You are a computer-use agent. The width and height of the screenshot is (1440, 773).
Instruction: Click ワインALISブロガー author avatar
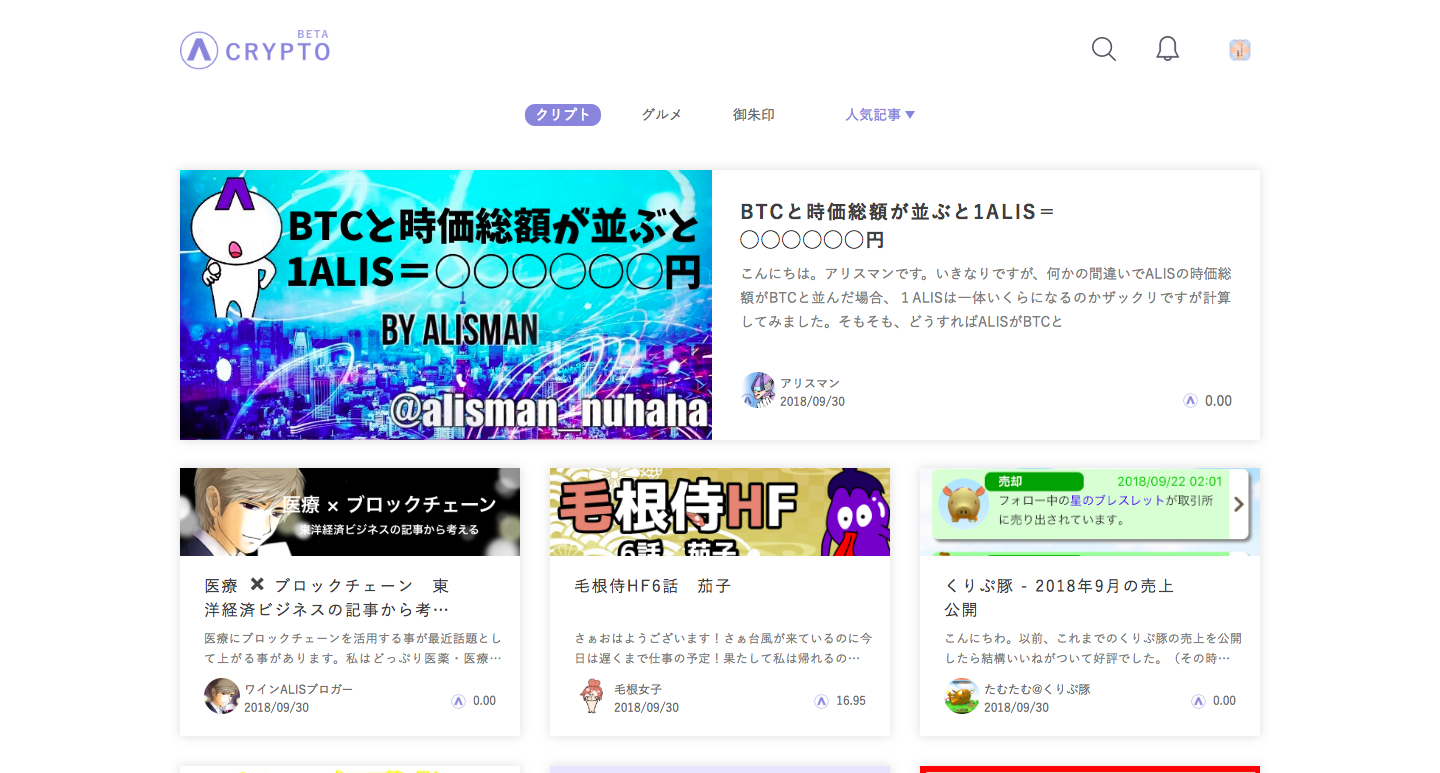[x=221, y=696]
